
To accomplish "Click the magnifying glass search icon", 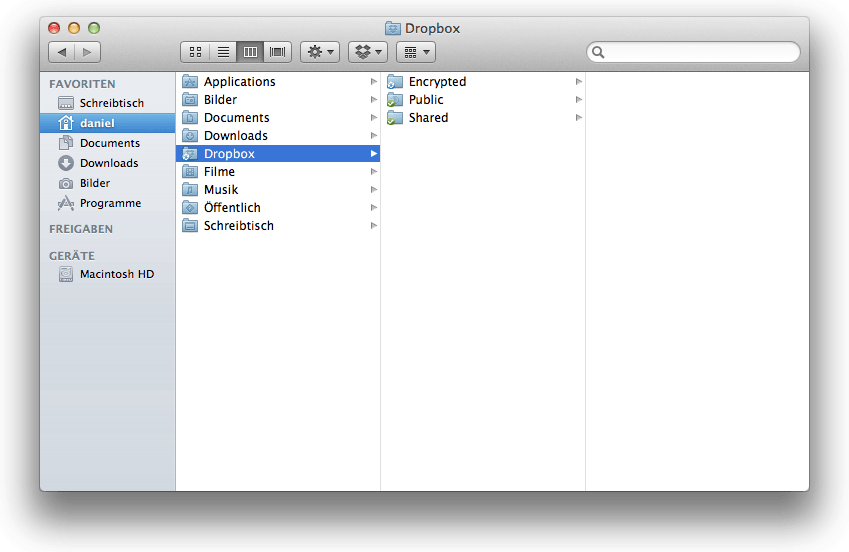I will coord(598,52).
